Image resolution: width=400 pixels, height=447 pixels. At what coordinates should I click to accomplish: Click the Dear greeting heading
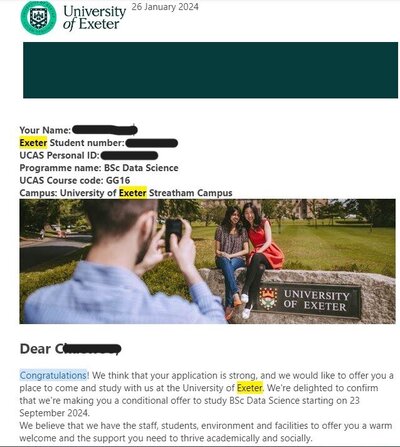(70, 349)
